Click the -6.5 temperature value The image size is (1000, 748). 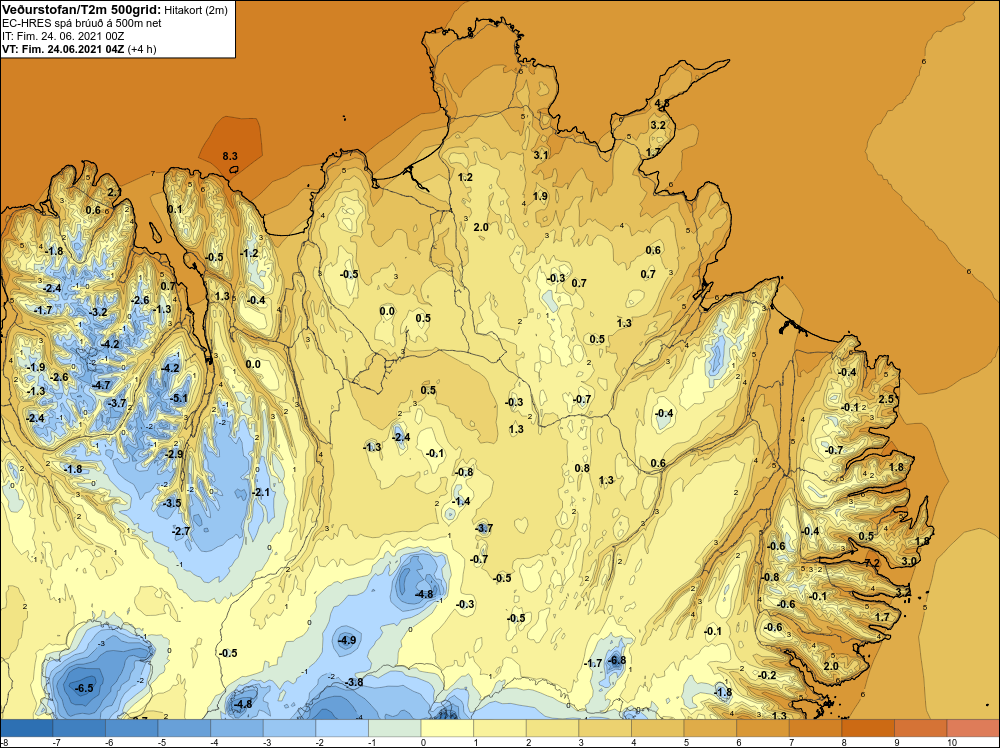[x=84, y=688]
